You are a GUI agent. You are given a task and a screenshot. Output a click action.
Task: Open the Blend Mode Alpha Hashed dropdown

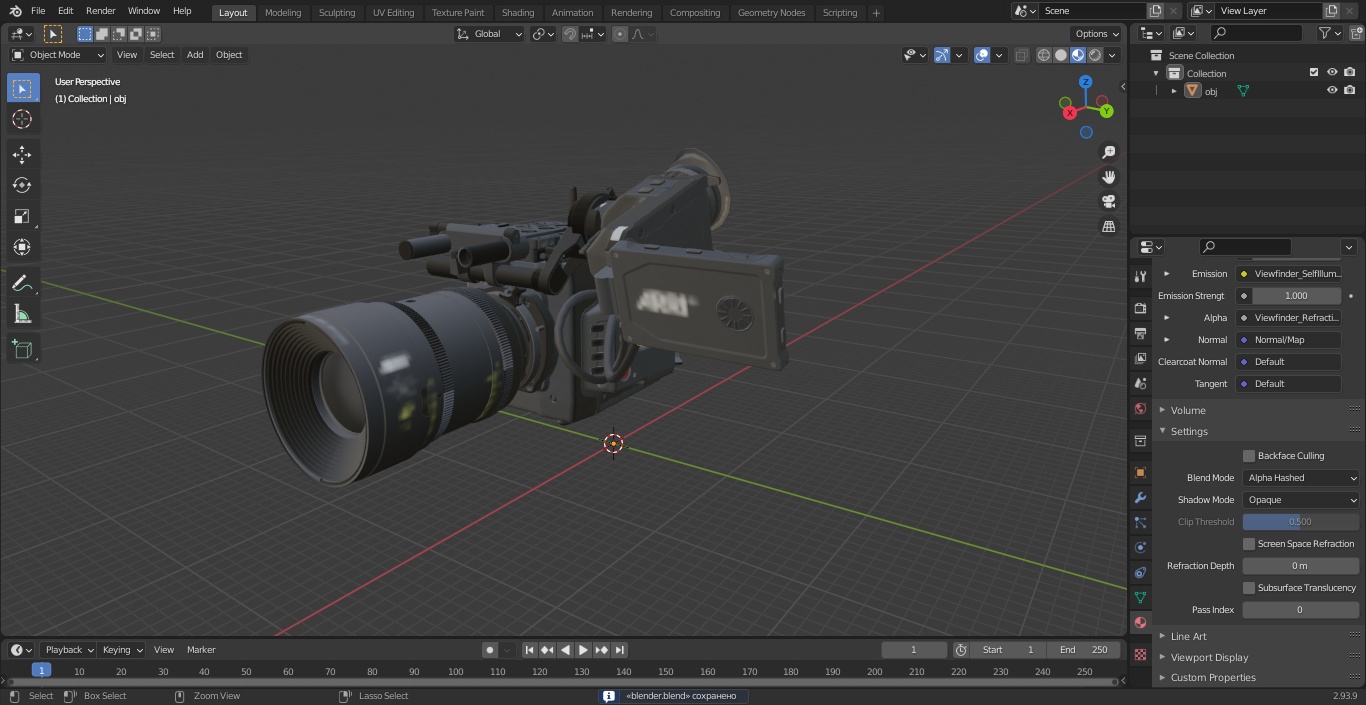(1301, 478)
